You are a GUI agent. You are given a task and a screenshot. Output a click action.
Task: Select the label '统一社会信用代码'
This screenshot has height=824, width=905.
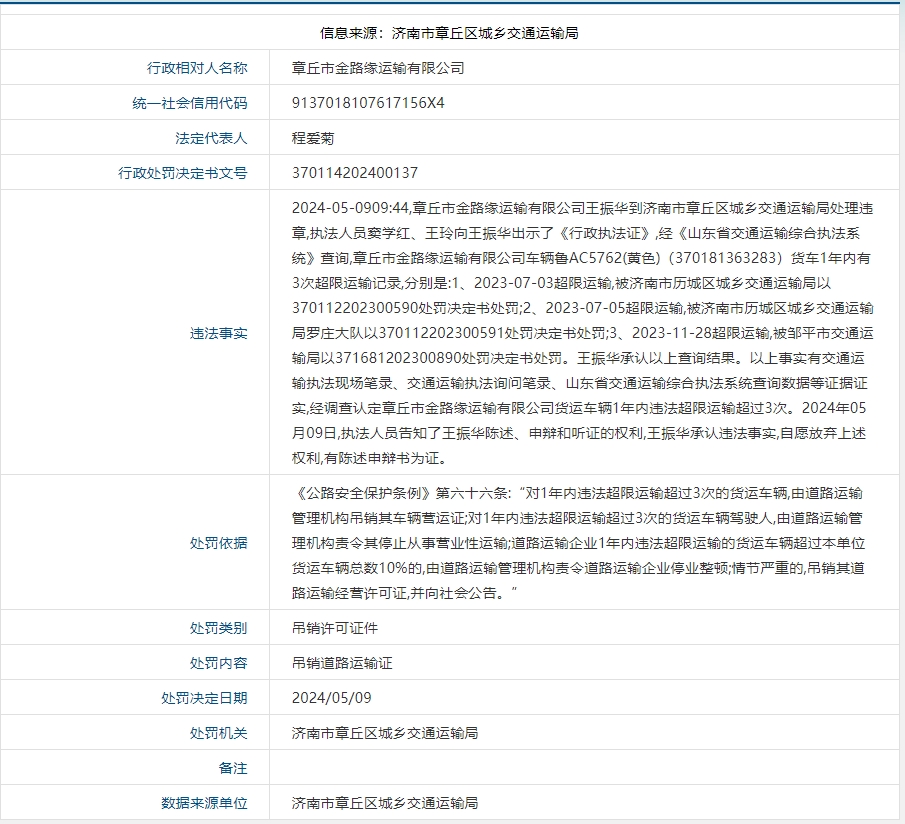(x=190, y=103)
